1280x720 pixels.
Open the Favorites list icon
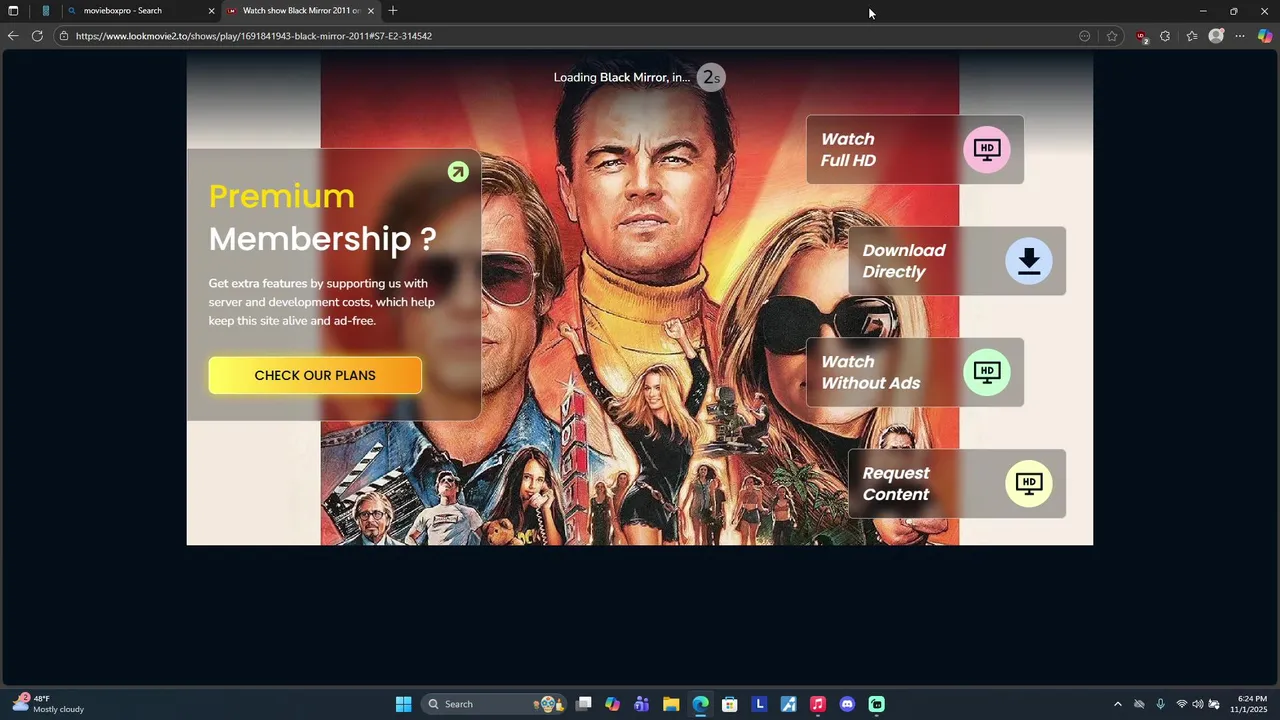pos(1192,36)
